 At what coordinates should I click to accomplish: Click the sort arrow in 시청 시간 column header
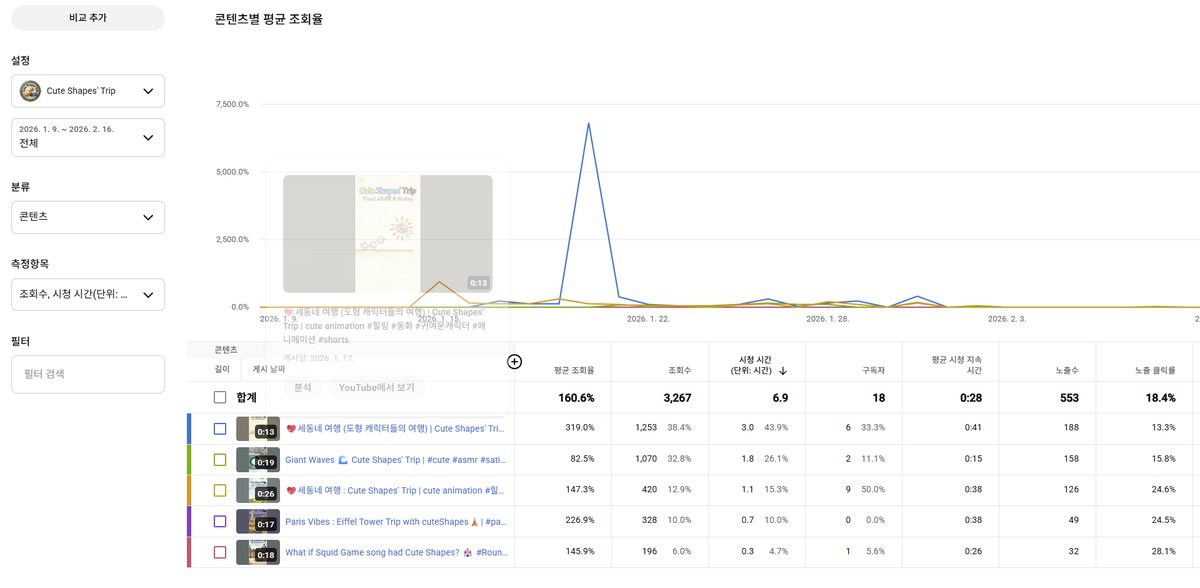tap(783, 371)
